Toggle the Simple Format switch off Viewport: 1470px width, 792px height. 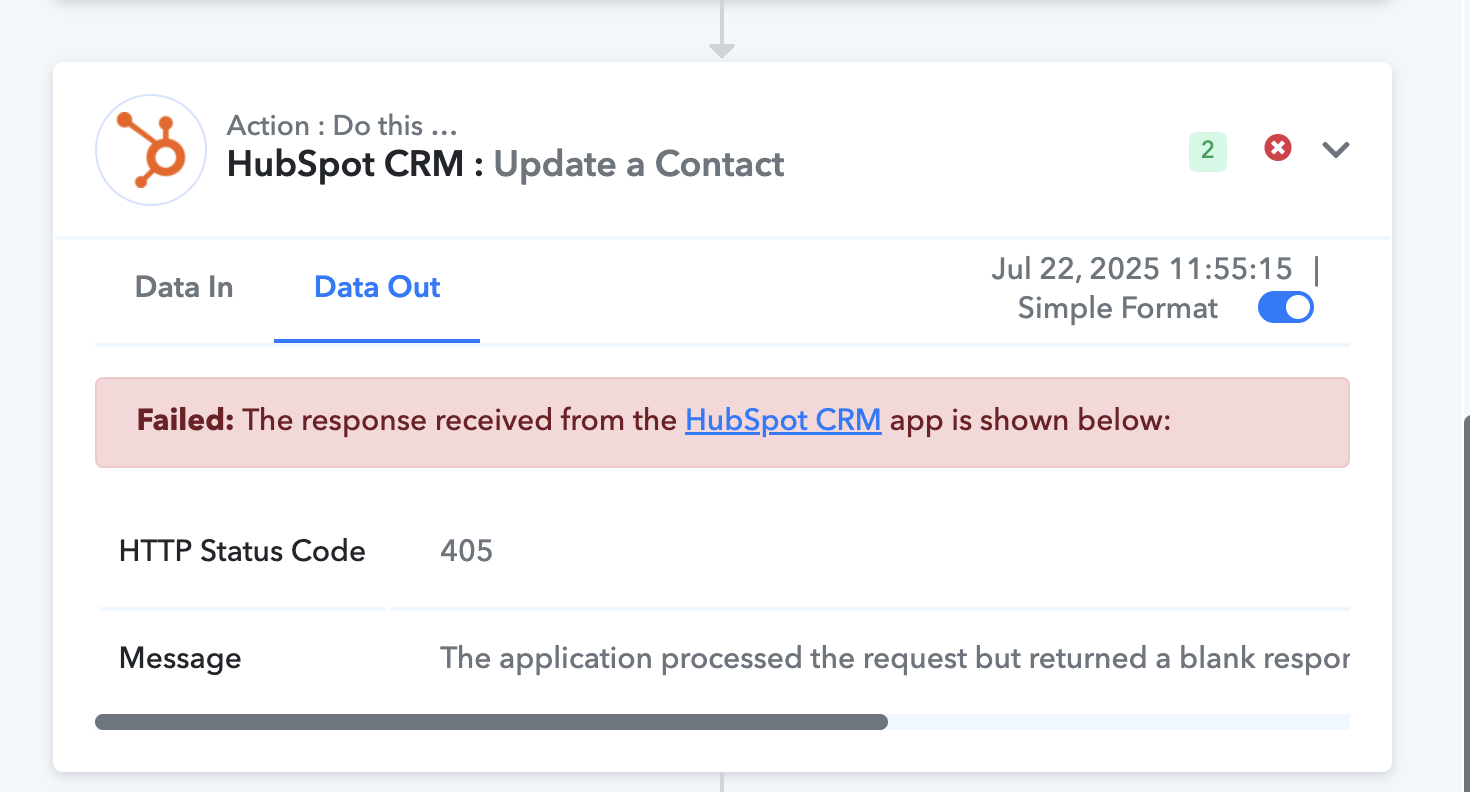[1285, 308]
